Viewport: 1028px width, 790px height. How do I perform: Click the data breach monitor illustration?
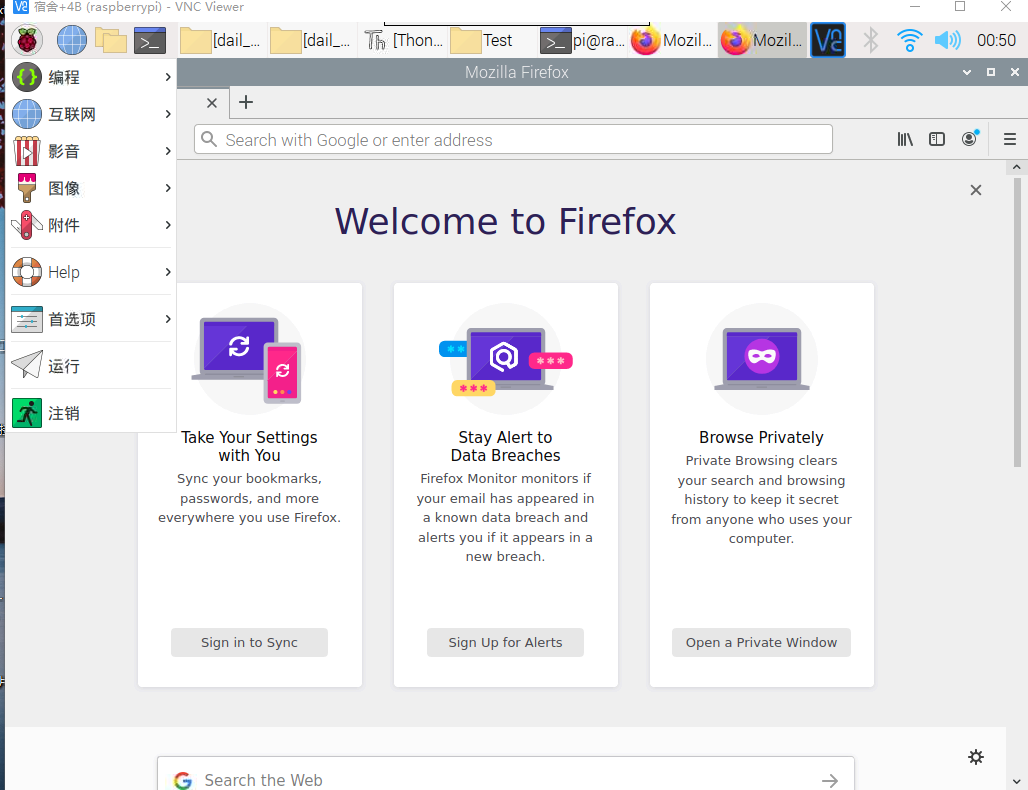pyautogui.click(x=505, y=359)
